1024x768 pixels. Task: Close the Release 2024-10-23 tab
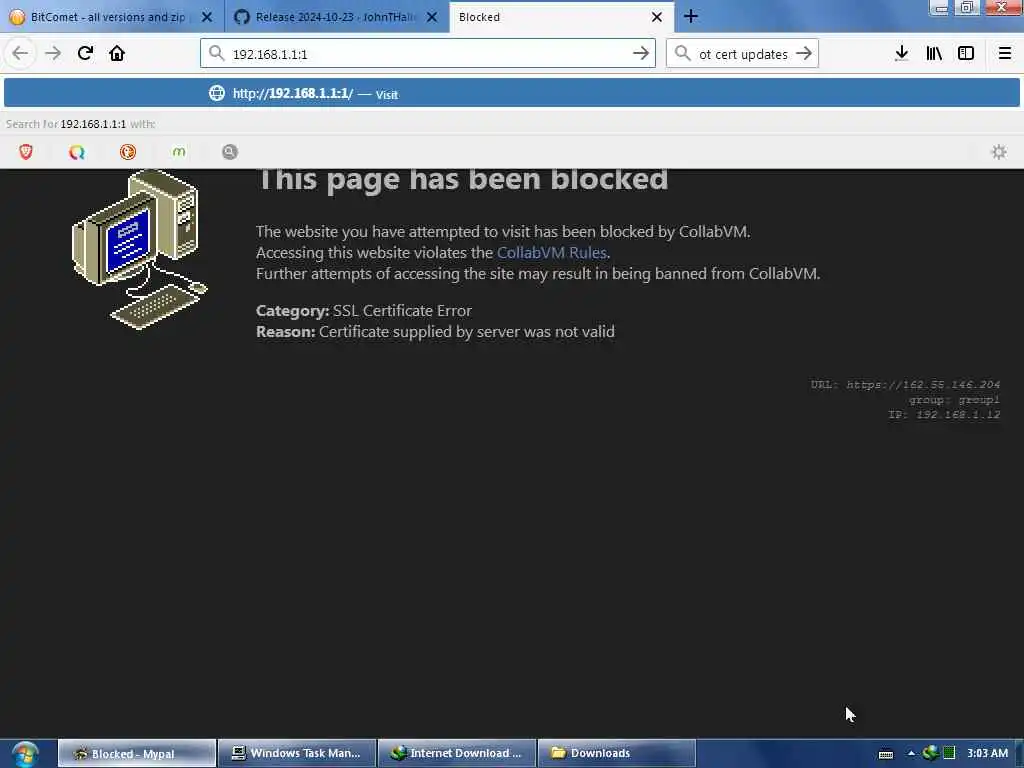coord(432,17)
